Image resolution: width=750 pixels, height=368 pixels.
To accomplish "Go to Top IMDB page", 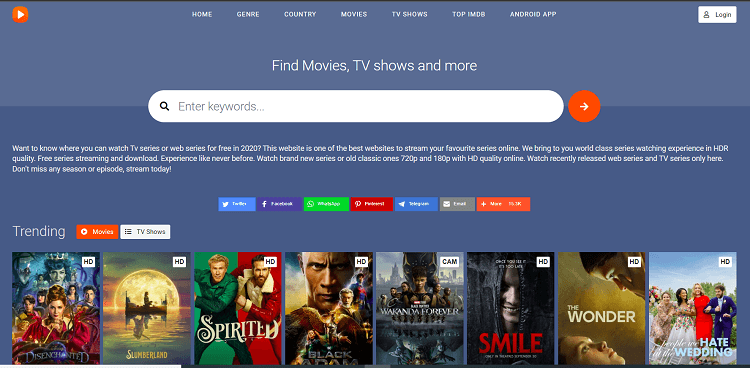I will point(469,14).
